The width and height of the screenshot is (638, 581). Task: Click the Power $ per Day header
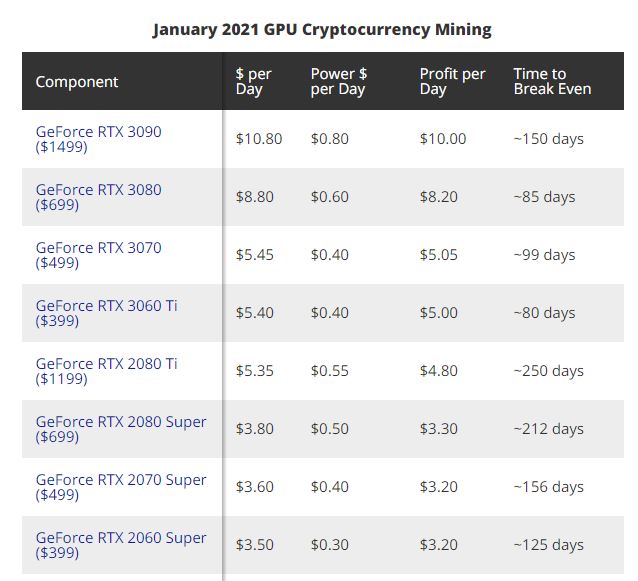(x=339, y=81)
